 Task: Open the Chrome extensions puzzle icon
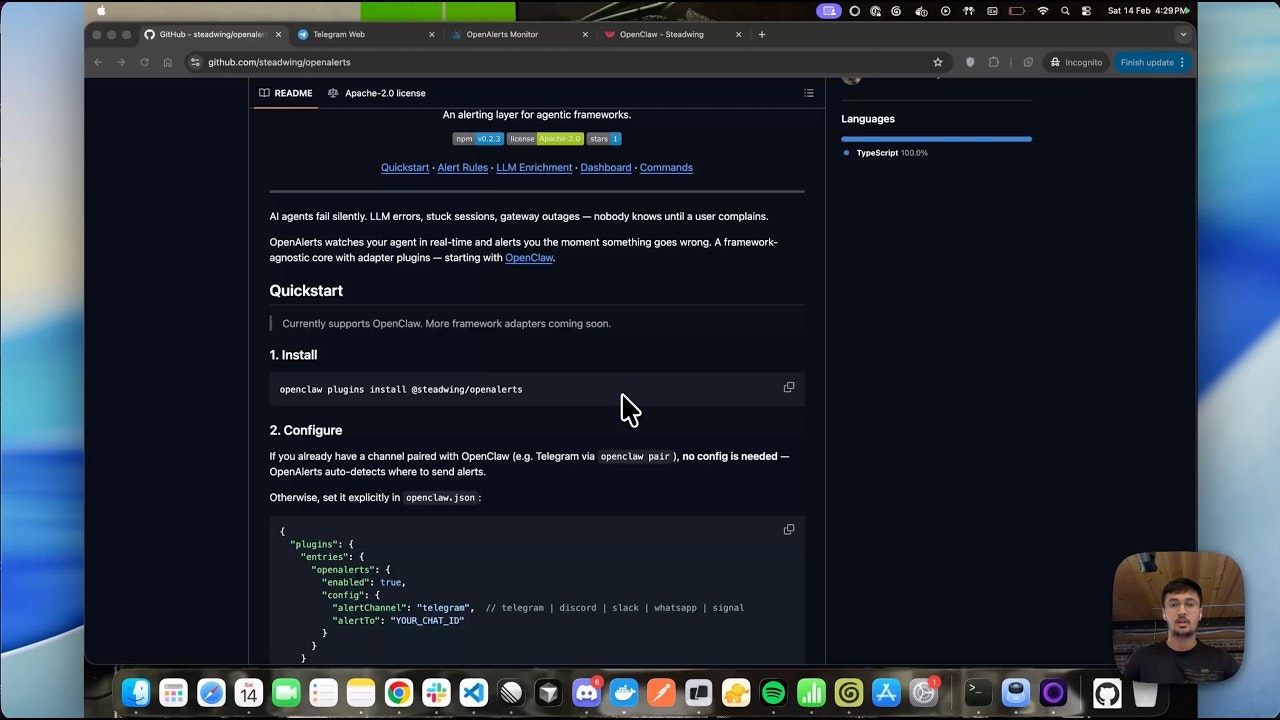coord(993,62)
